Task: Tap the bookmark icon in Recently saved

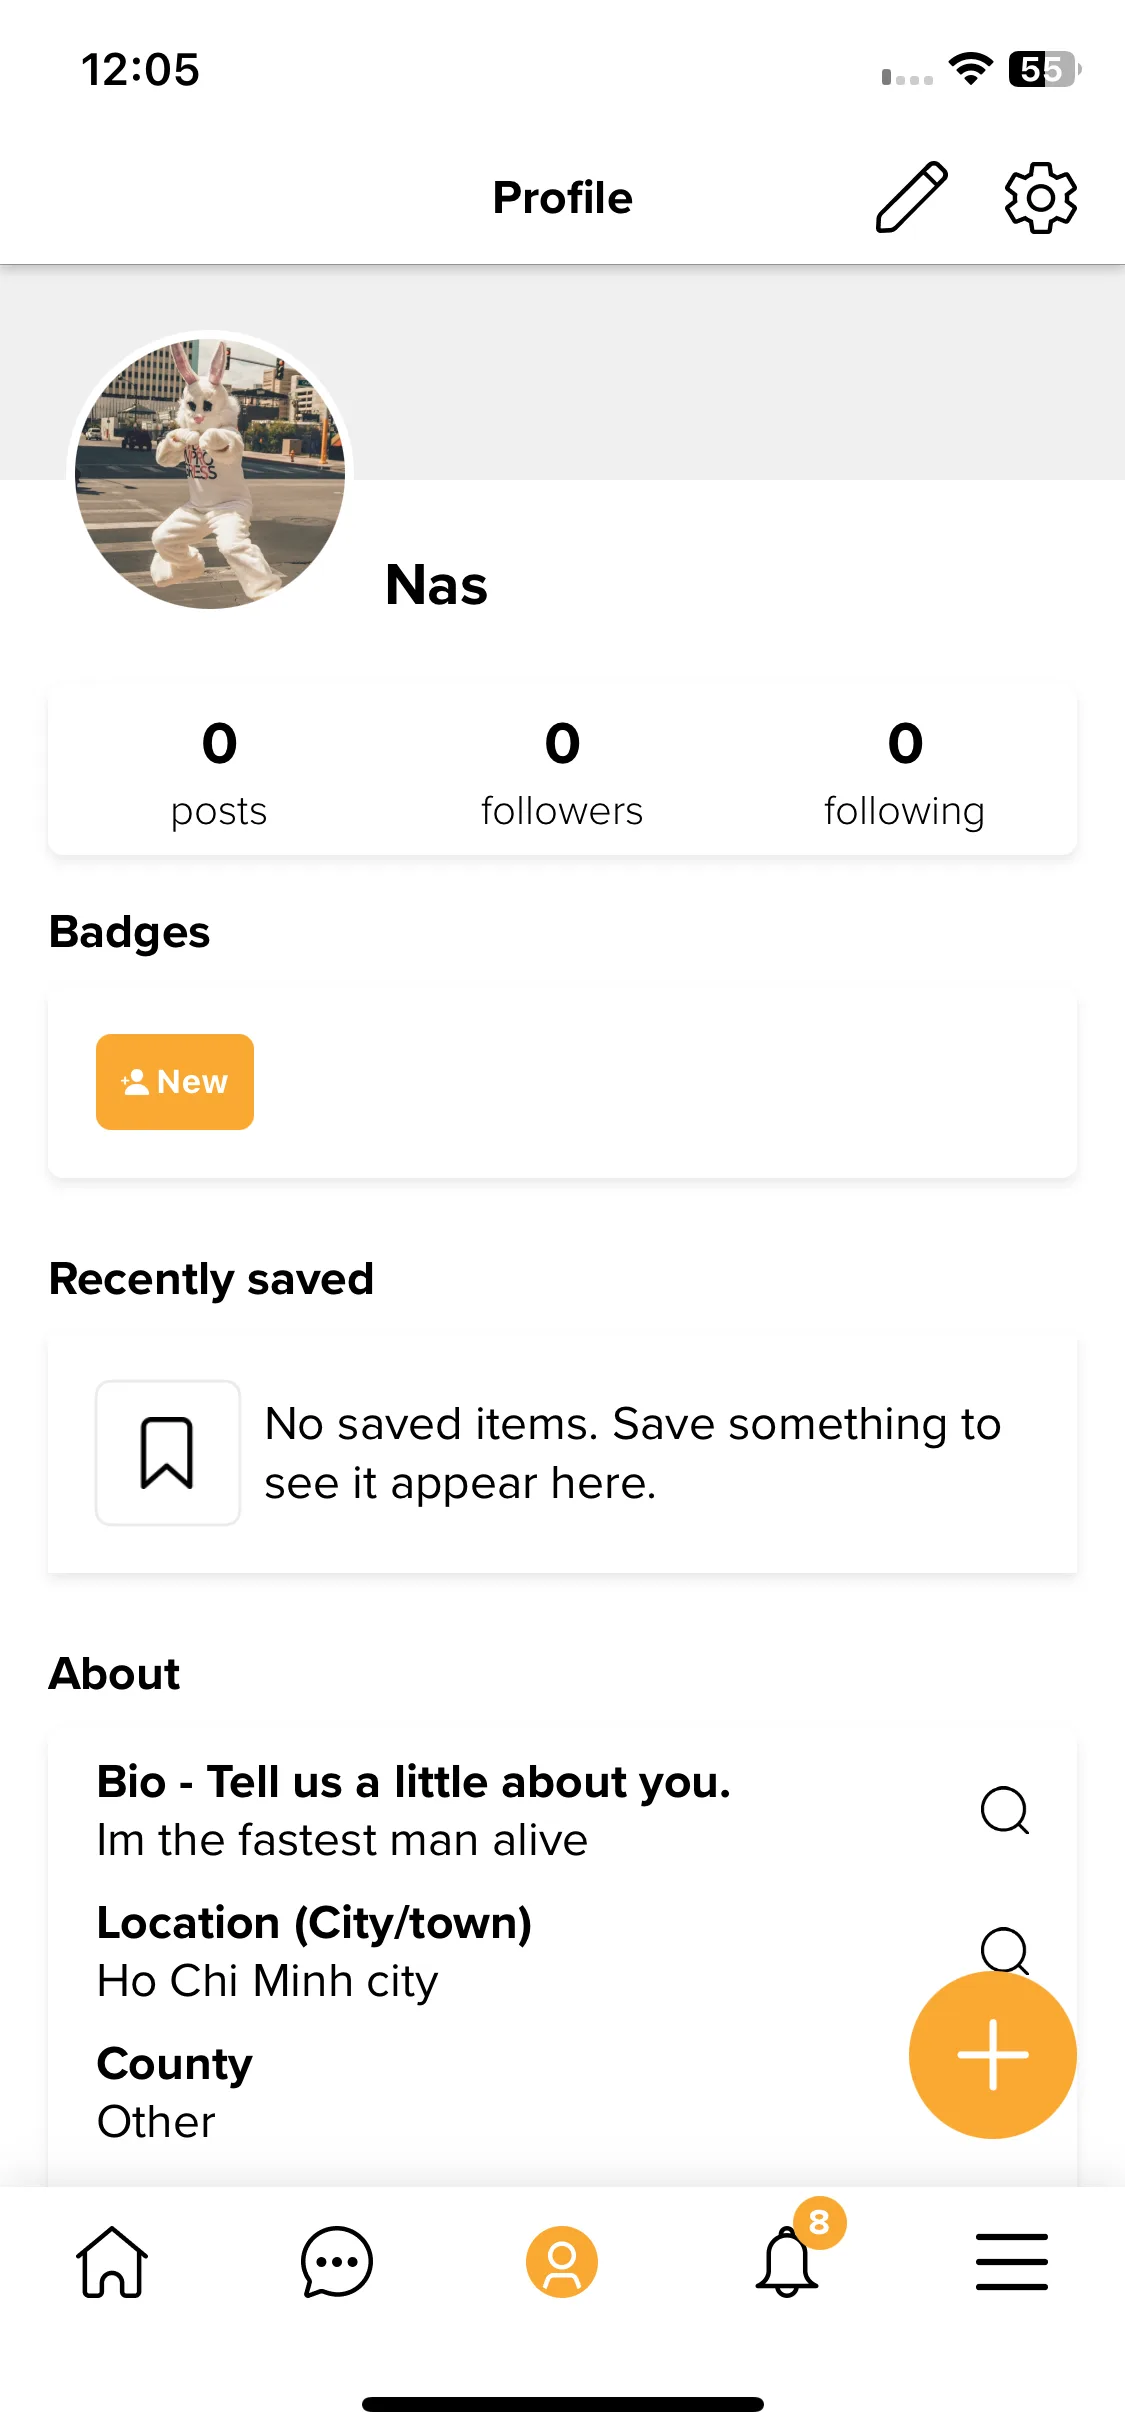Action: (167, 1453)
